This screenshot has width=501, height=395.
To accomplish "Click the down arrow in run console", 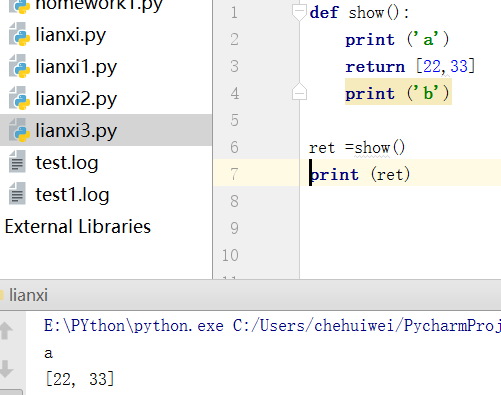I will 6,369.
